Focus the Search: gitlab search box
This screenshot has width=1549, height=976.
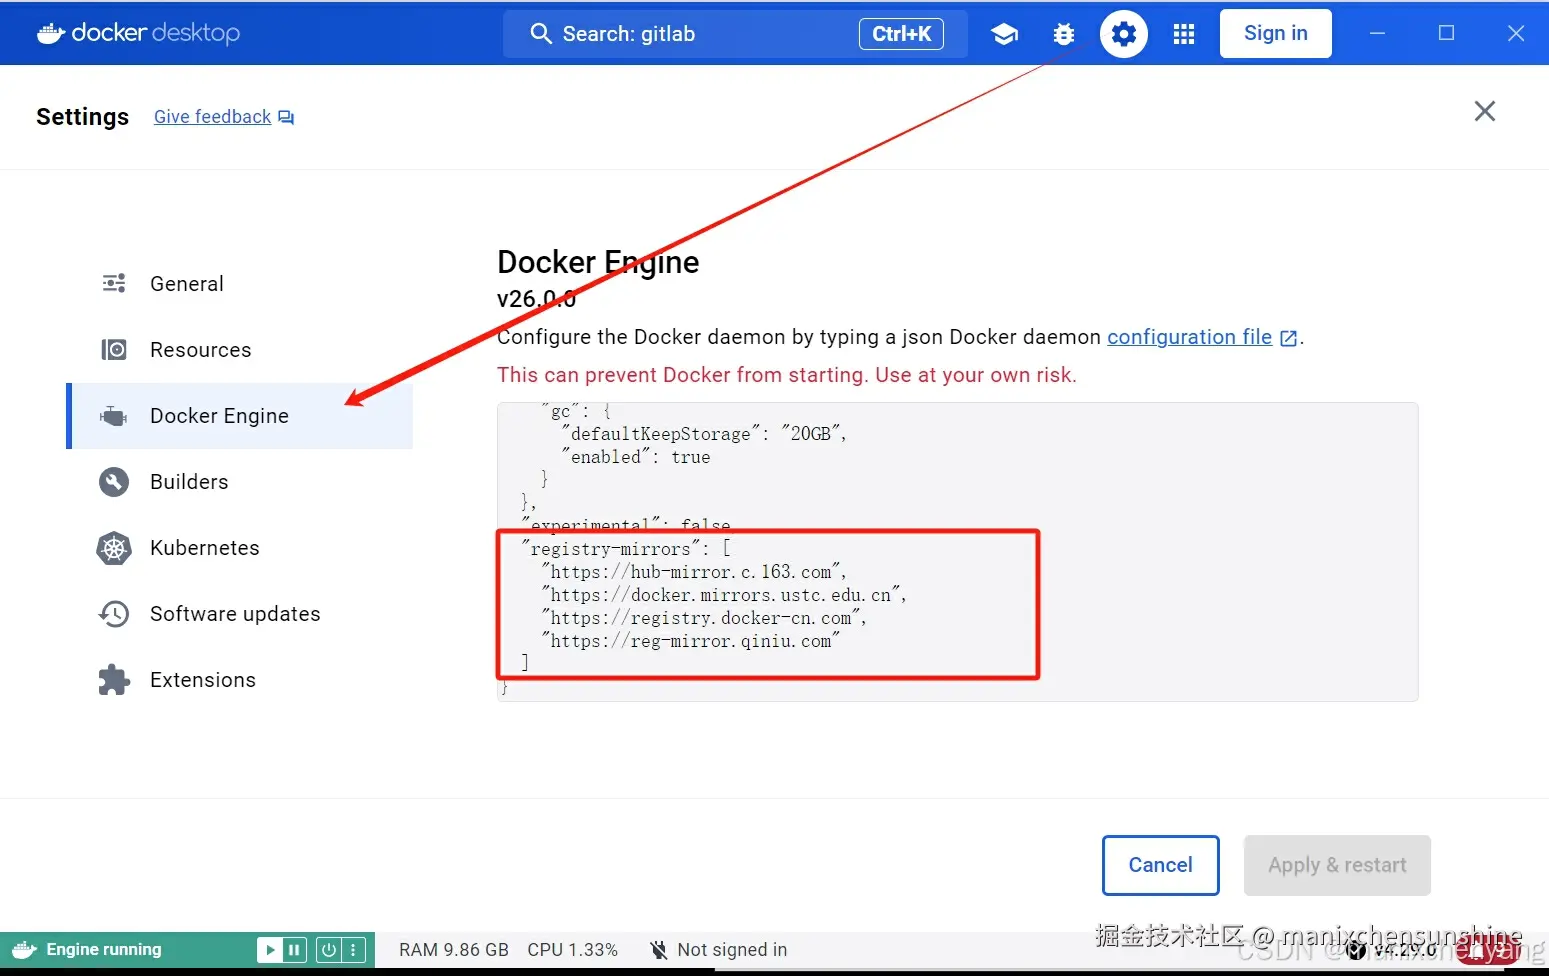(735, 34)
